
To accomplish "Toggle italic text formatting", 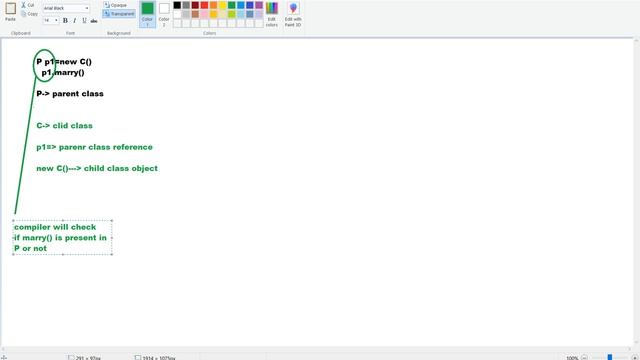I will pos(74,20).
